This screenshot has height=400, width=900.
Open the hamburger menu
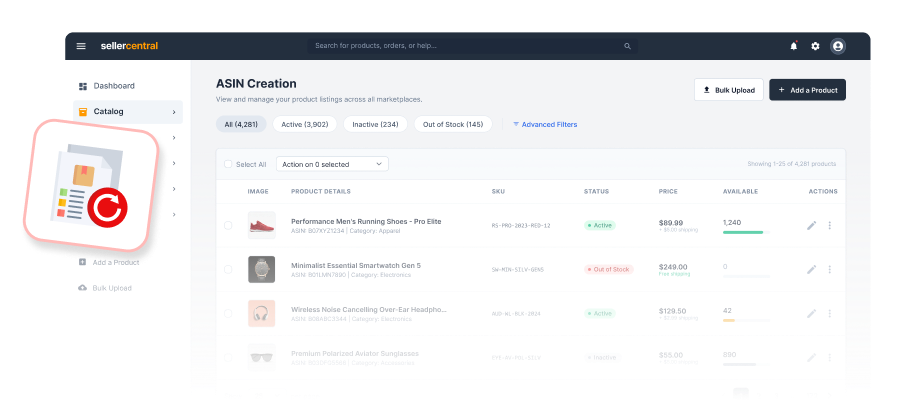click(x=81, y=46)
